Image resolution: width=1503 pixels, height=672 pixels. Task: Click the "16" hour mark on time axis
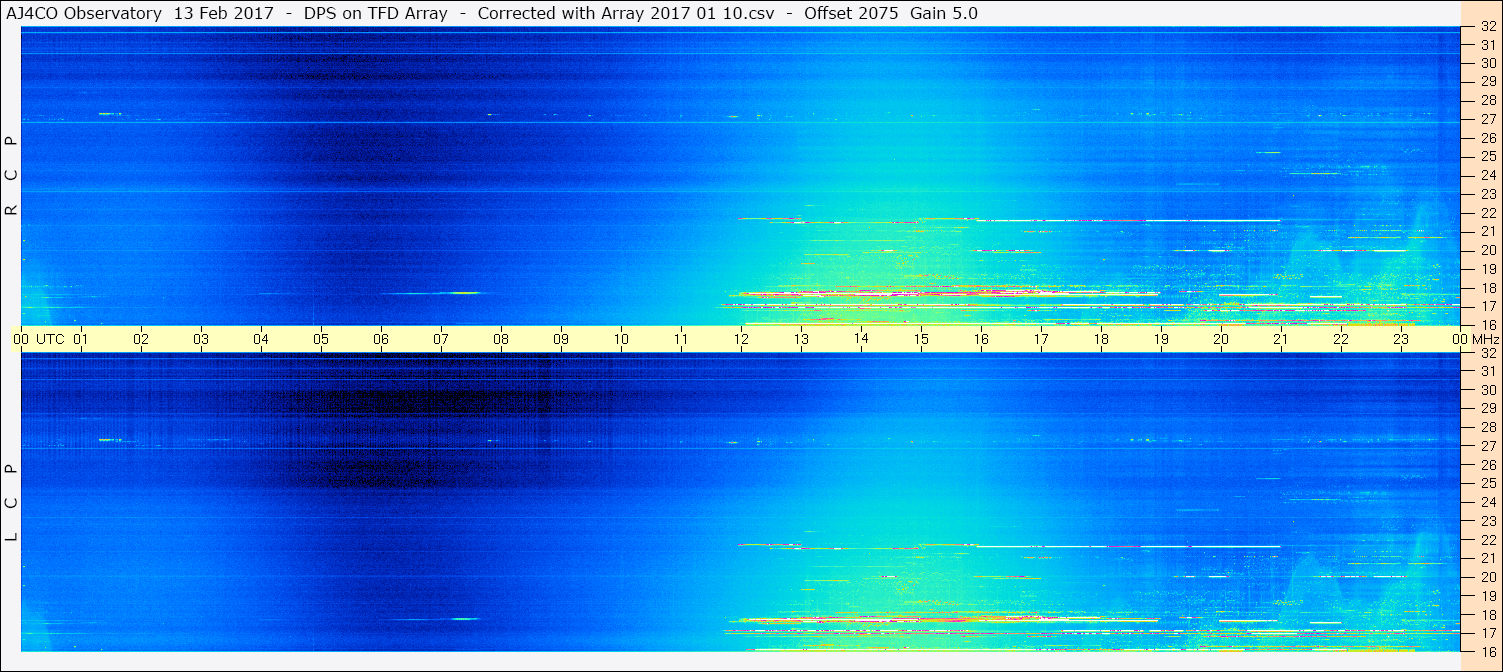tap(981, 339)
